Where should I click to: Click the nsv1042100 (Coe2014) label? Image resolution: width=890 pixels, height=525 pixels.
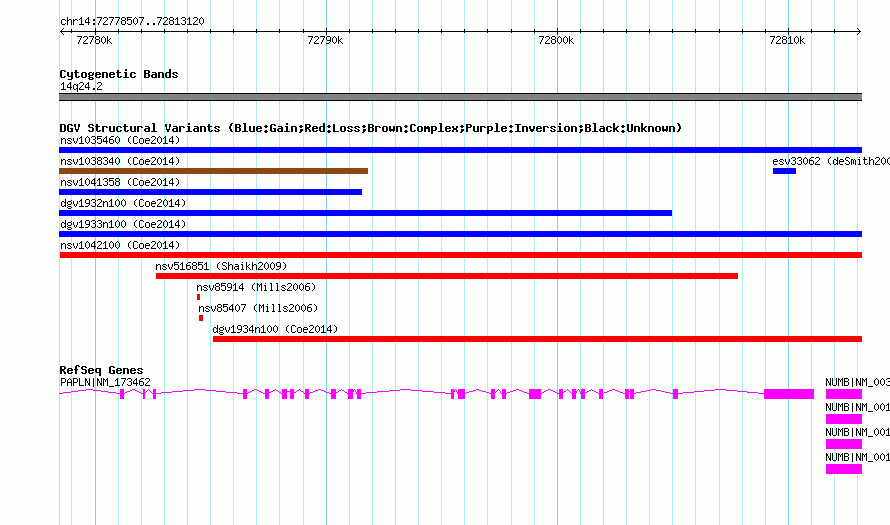(120, 245)
